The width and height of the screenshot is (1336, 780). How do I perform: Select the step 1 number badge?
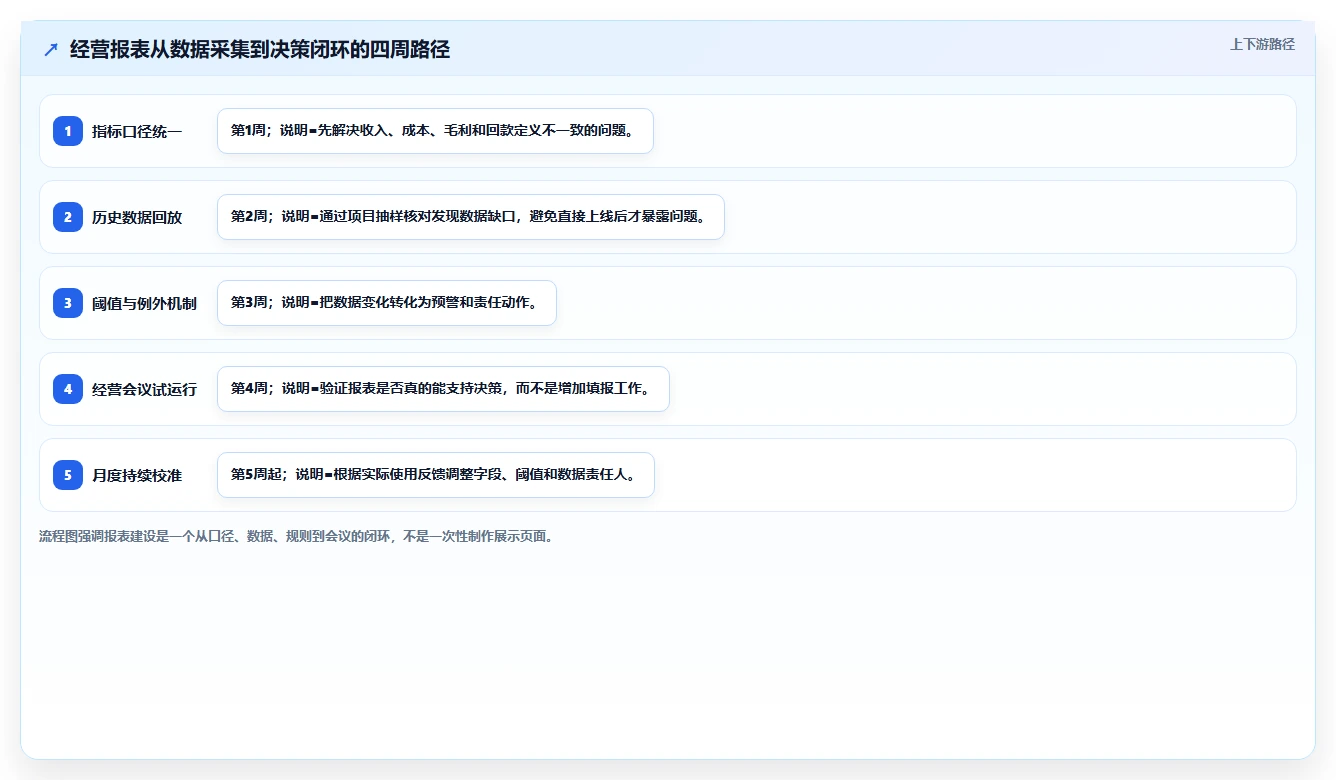tap(68, 131)
